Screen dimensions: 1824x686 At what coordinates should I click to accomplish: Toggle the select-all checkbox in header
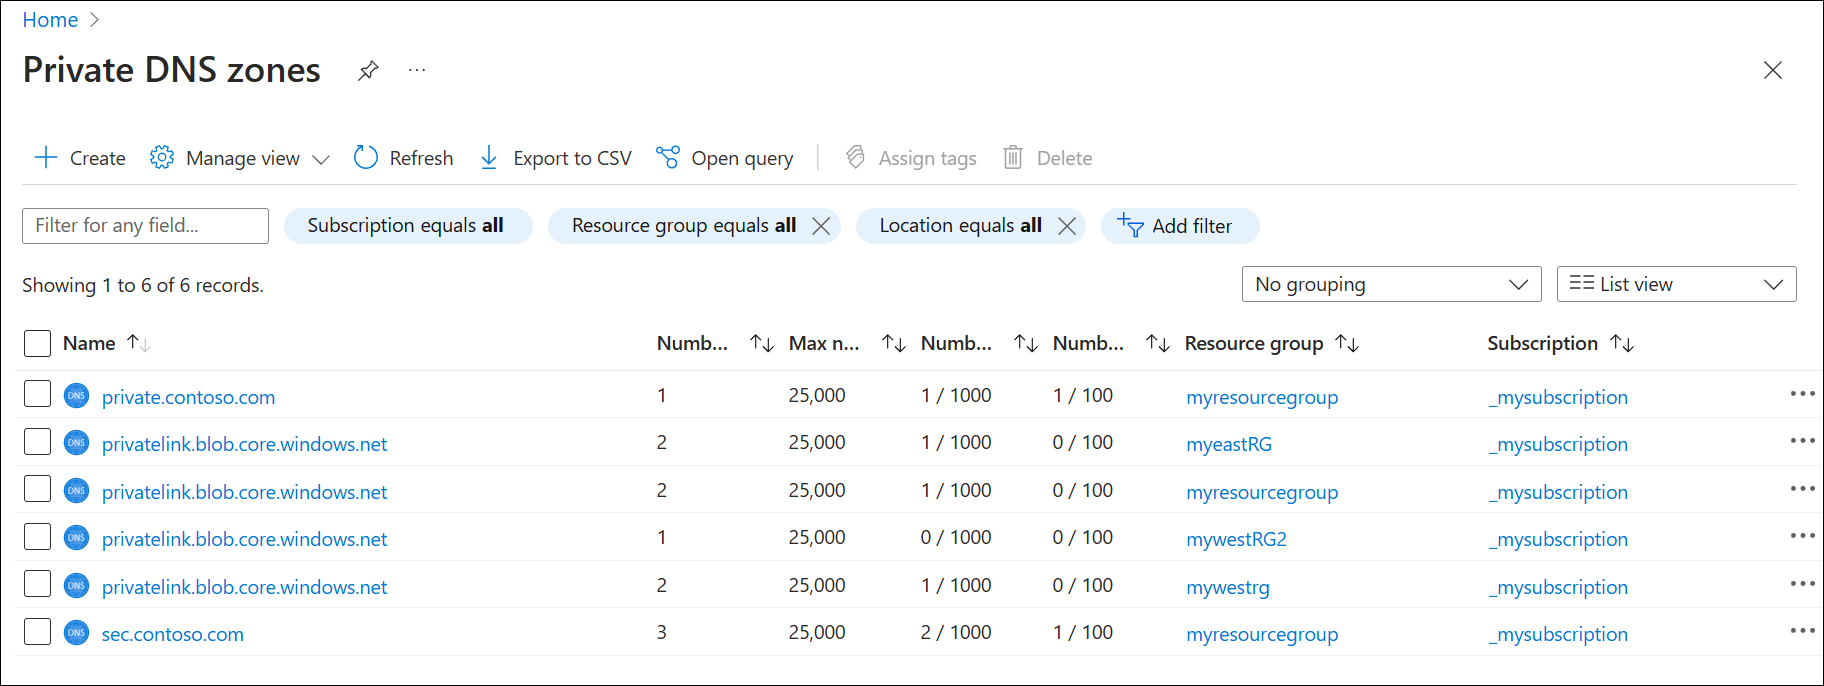coord(37,343)
